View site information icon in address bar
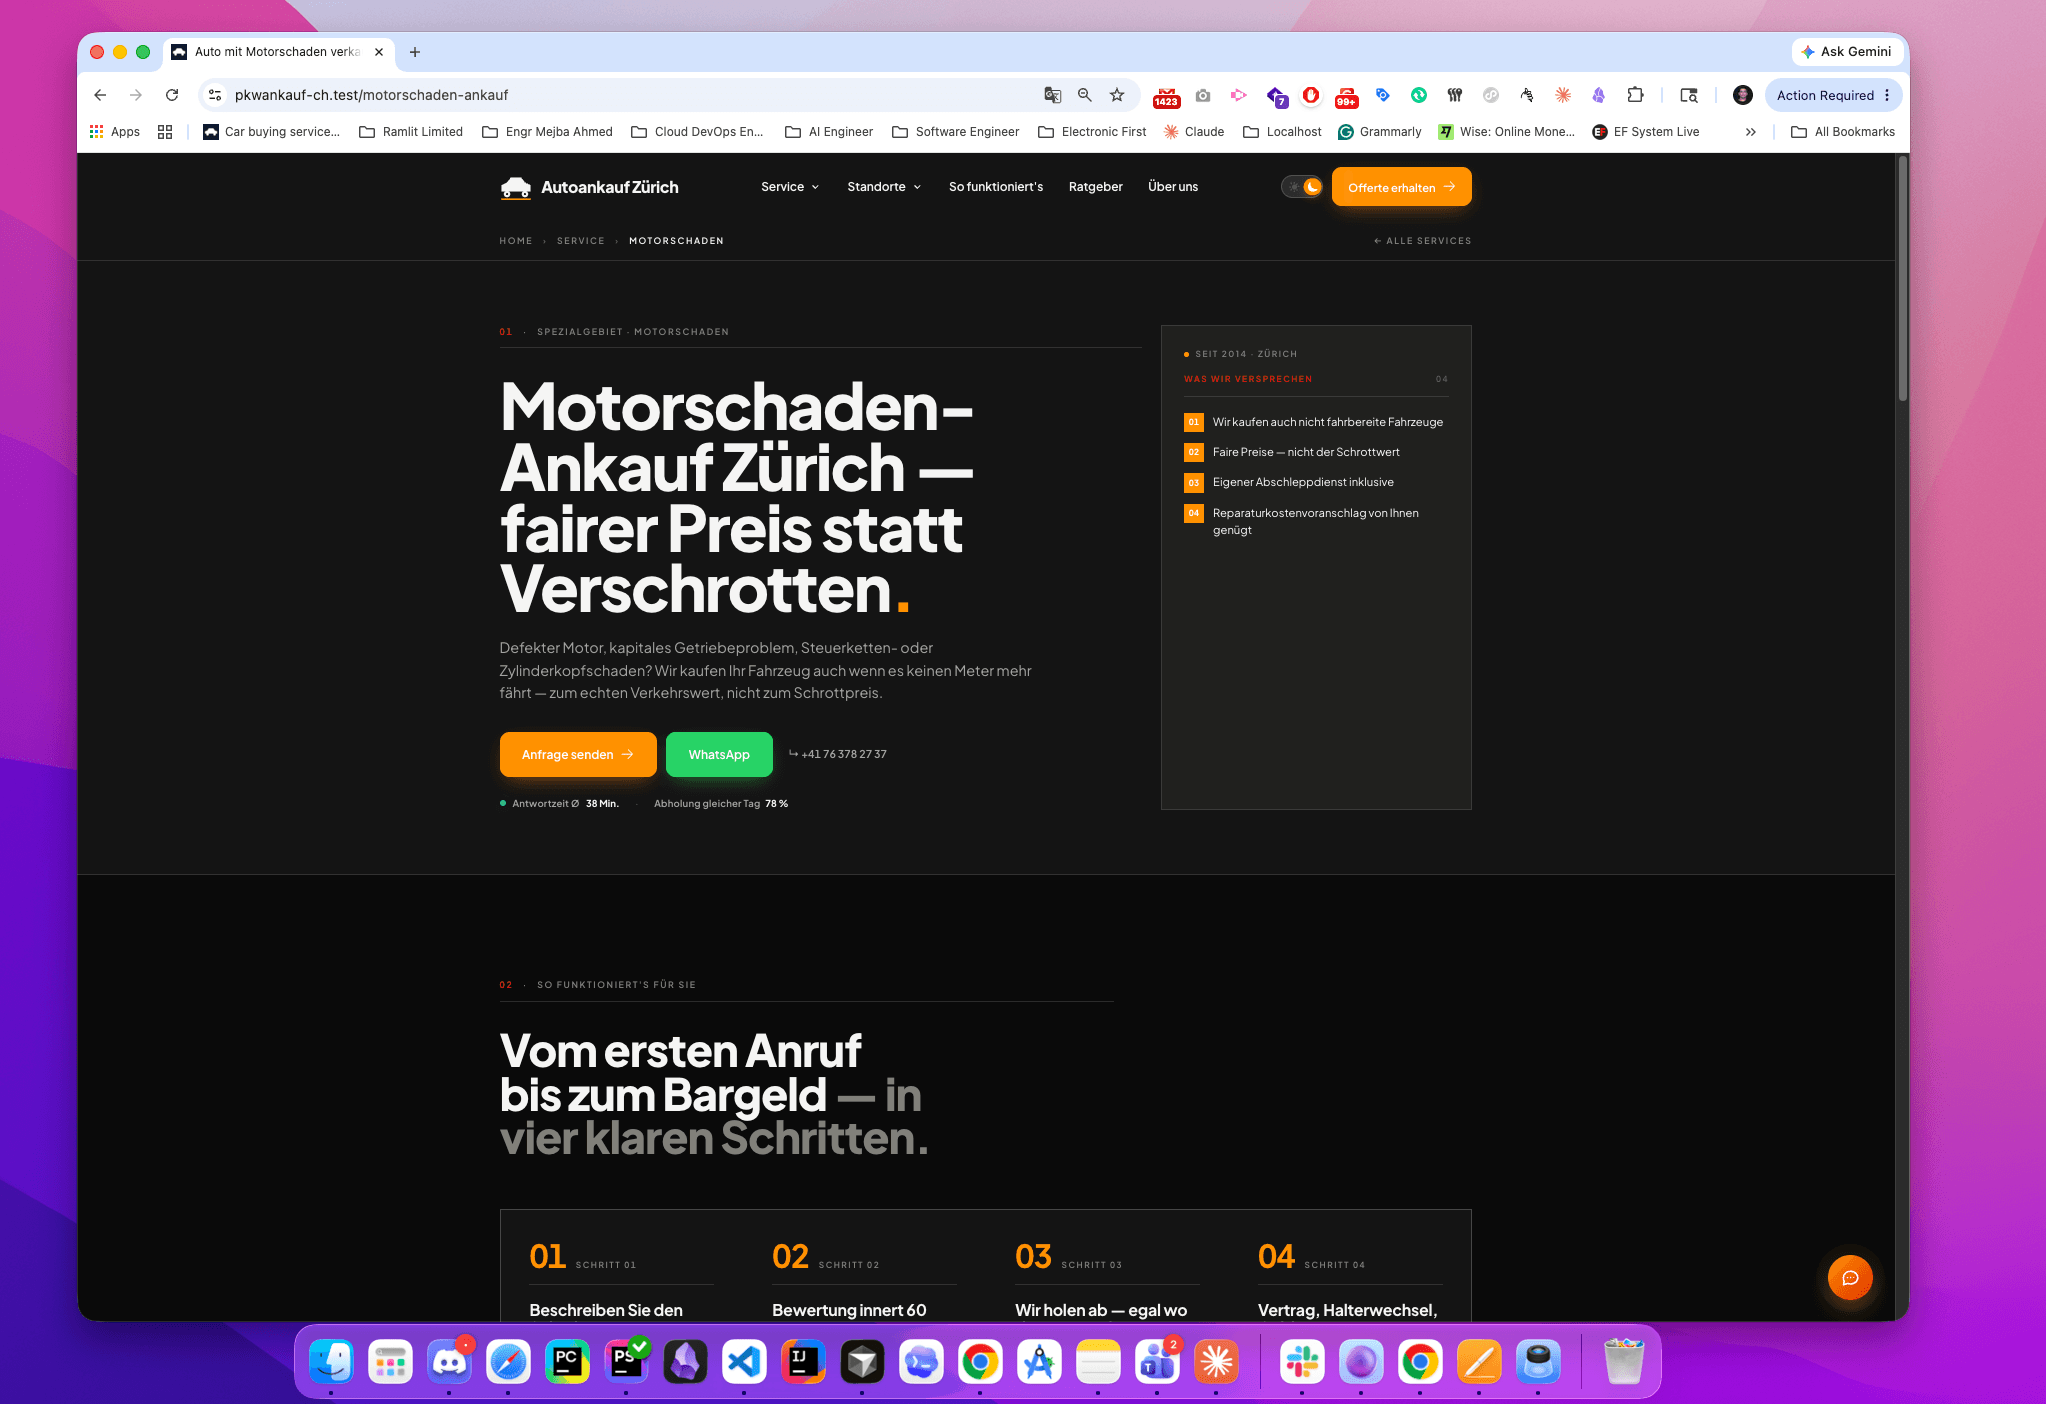 point(214,95)
